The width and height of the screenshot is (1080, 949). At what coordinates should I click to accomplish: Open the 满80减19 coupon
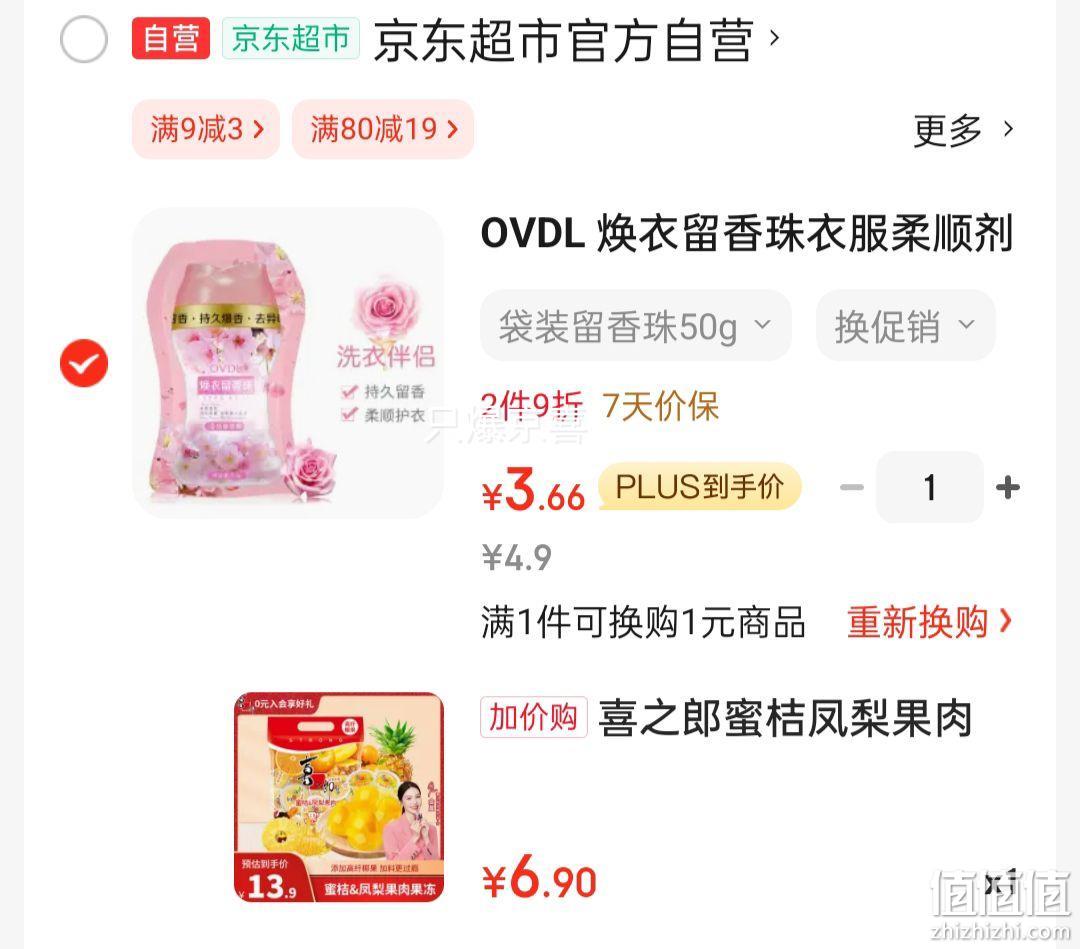coord(383,129)
